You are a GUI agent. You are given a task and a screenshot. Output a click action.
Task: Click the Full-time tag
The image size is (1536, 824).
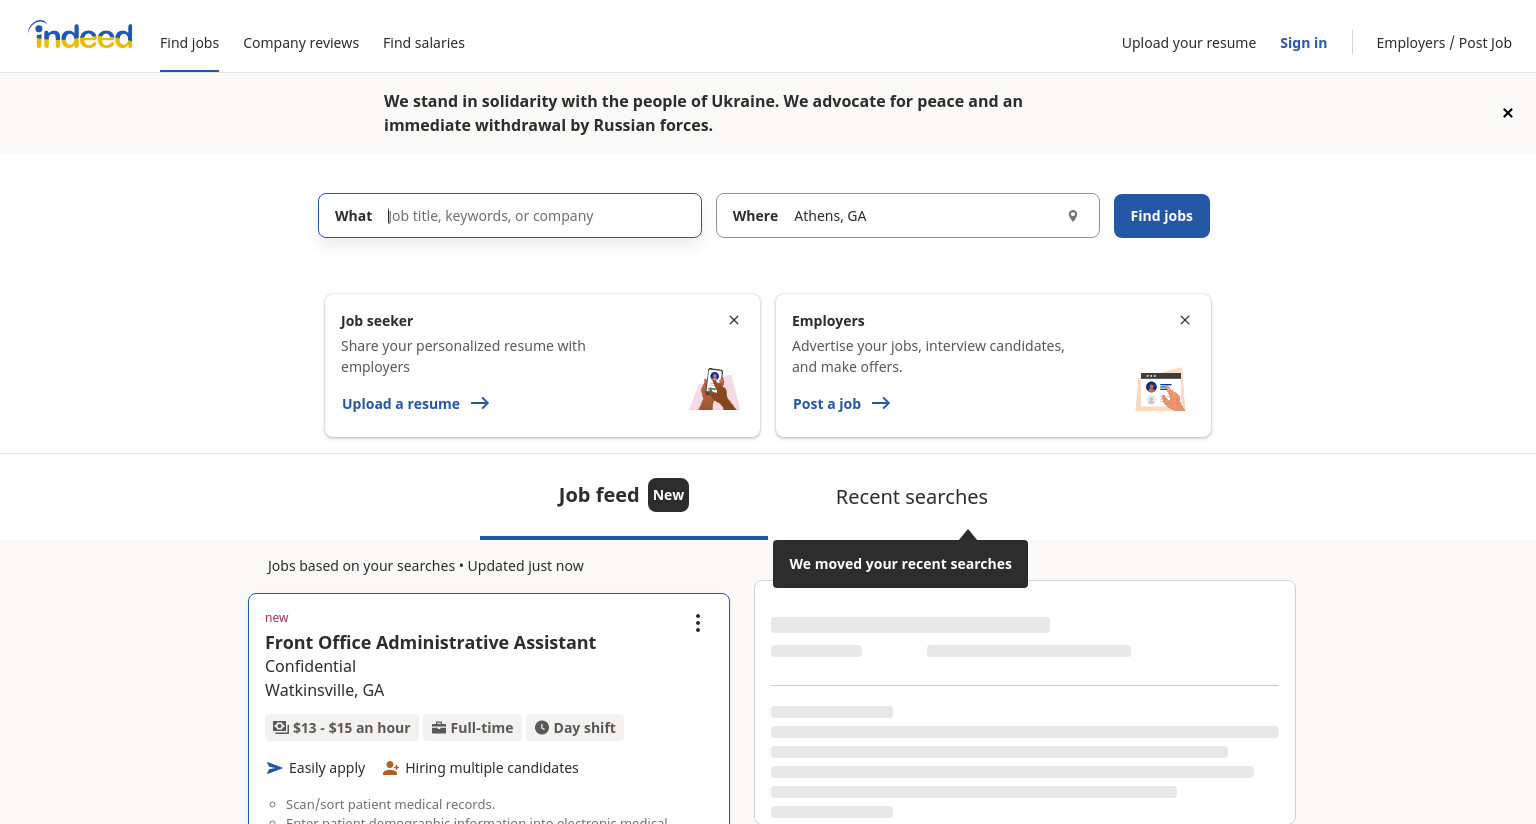(x=472, y=728)
